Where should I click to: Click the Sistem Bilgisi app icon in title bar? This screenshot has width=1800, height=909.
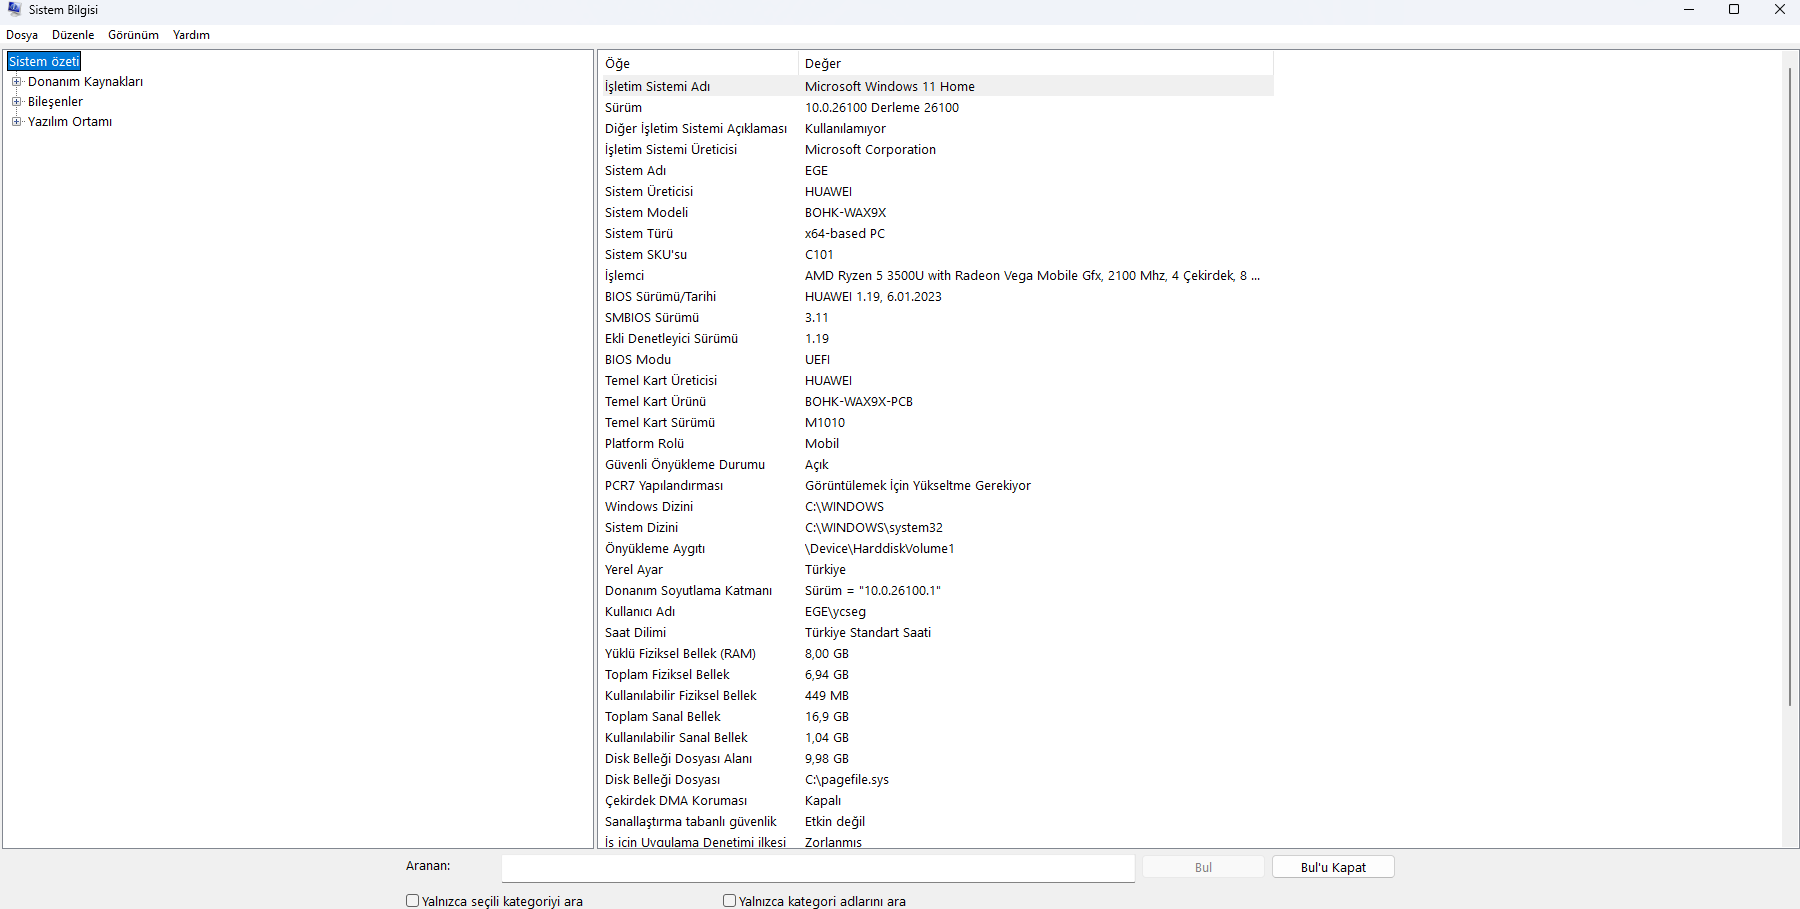14,9
